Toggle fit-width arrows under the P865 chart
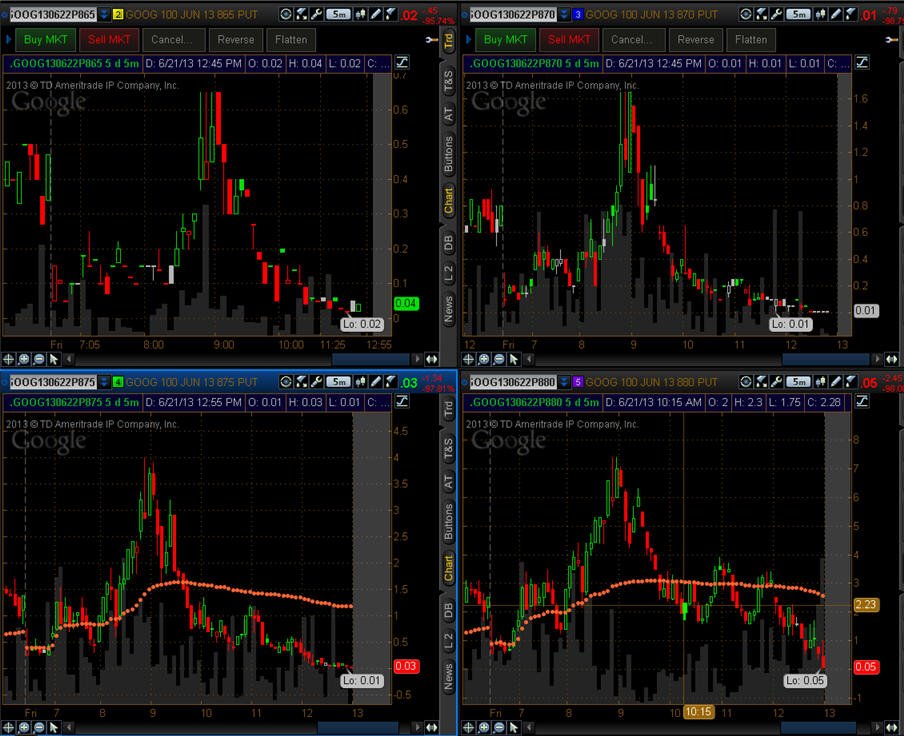 (x=431, y=359)
